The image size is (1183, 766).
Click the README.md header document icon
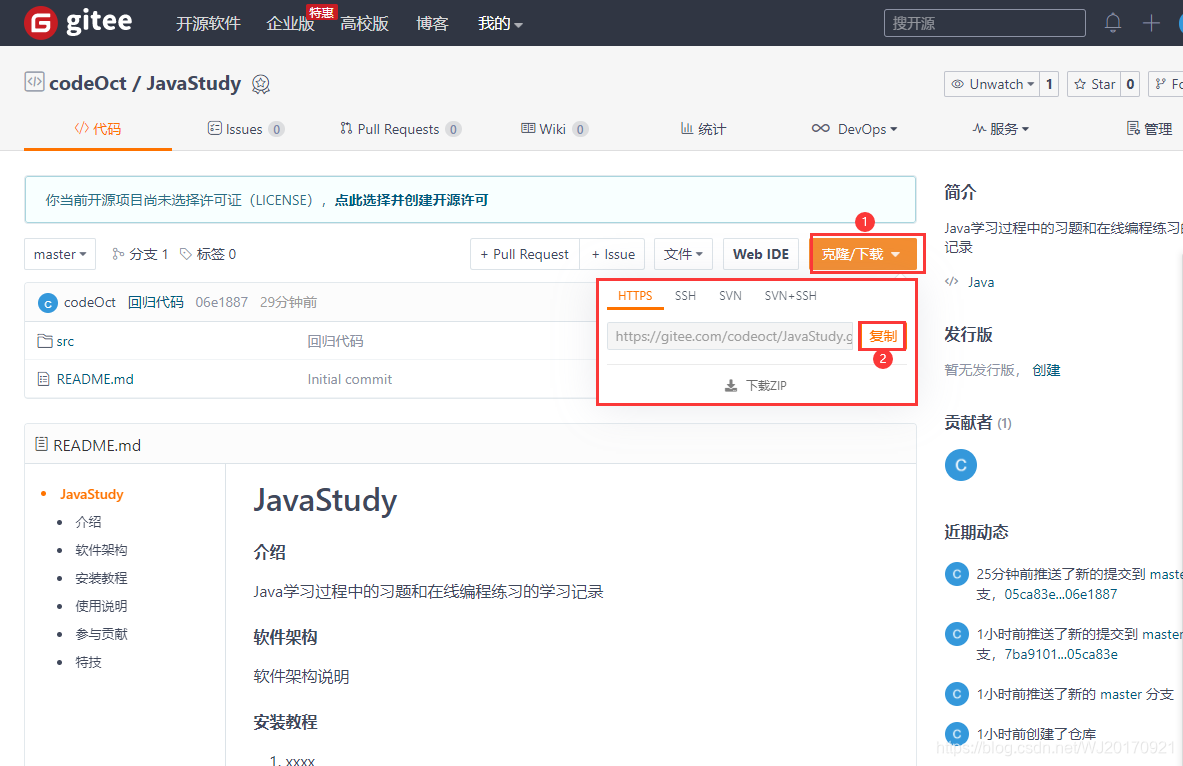[x=41, y=445]
